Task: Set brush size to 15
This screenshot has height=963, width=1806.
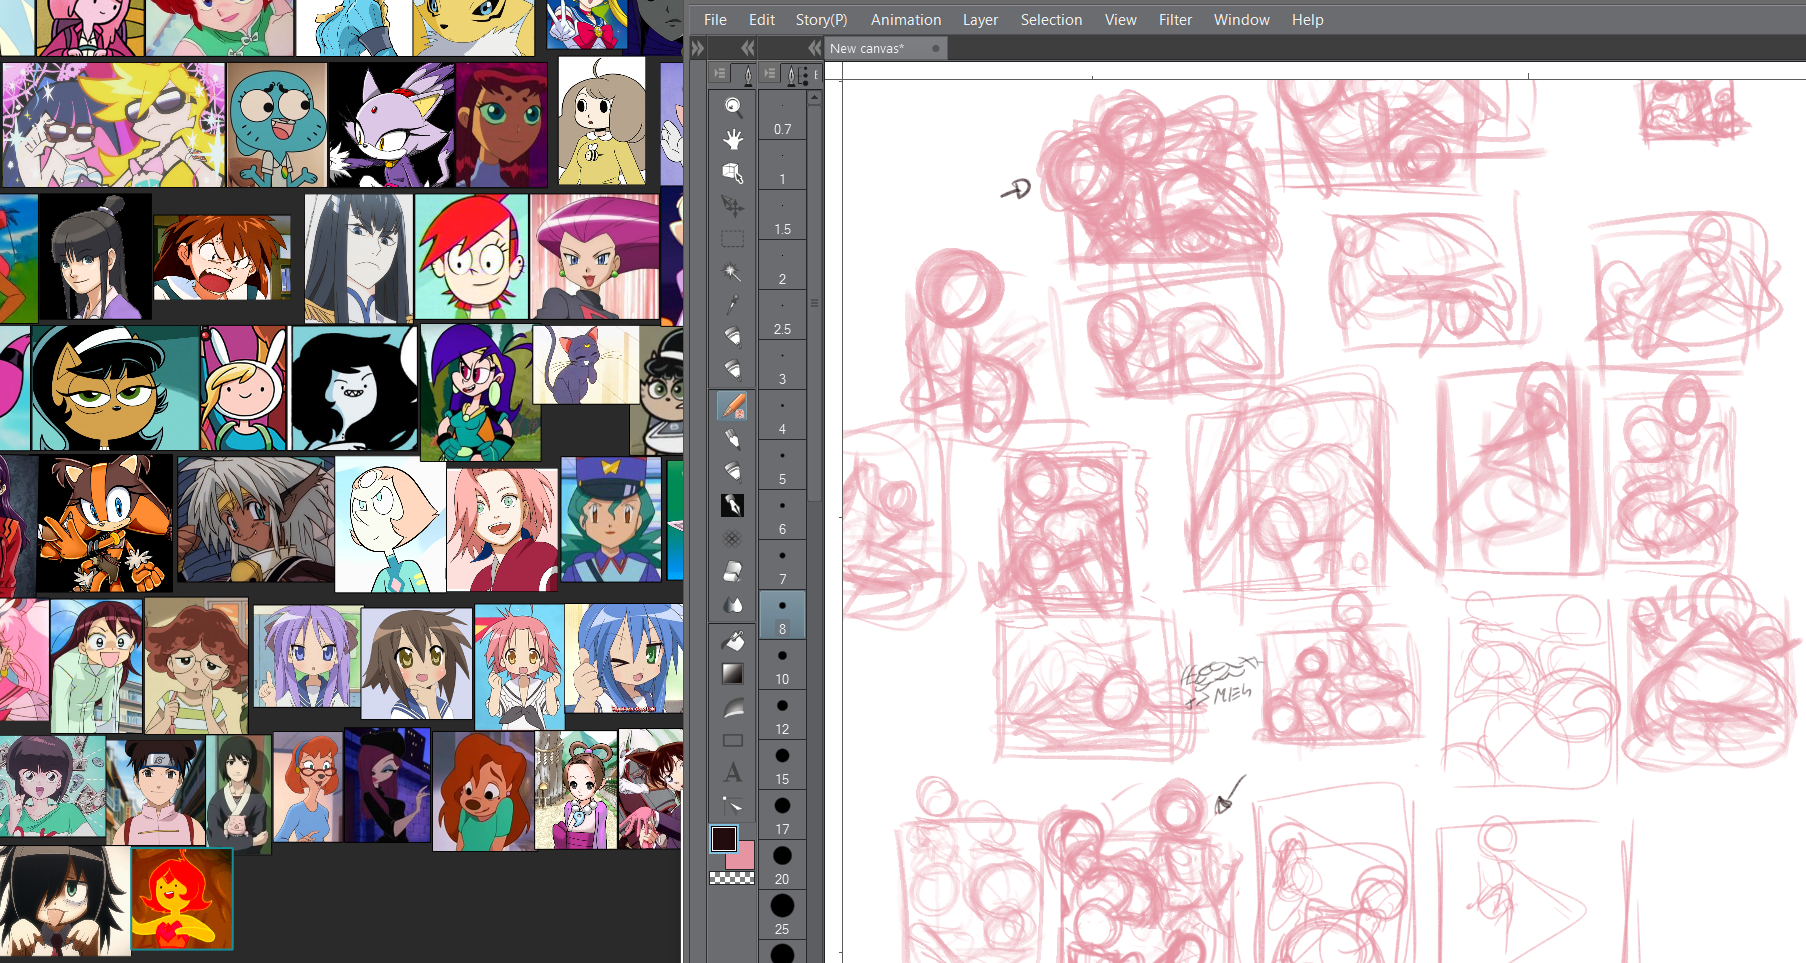Action: 782,765
